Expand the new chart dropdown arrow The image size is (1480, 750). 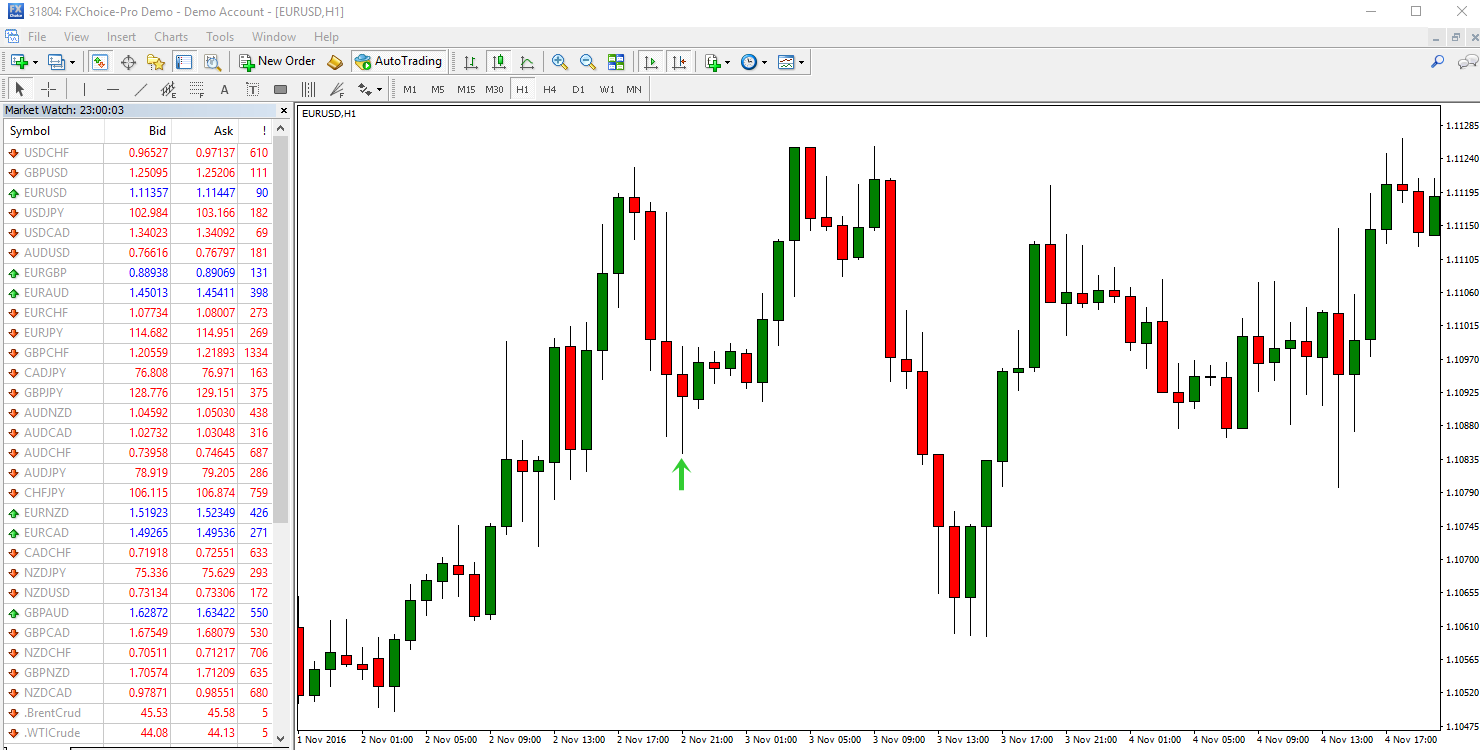[x=35, y=62]
